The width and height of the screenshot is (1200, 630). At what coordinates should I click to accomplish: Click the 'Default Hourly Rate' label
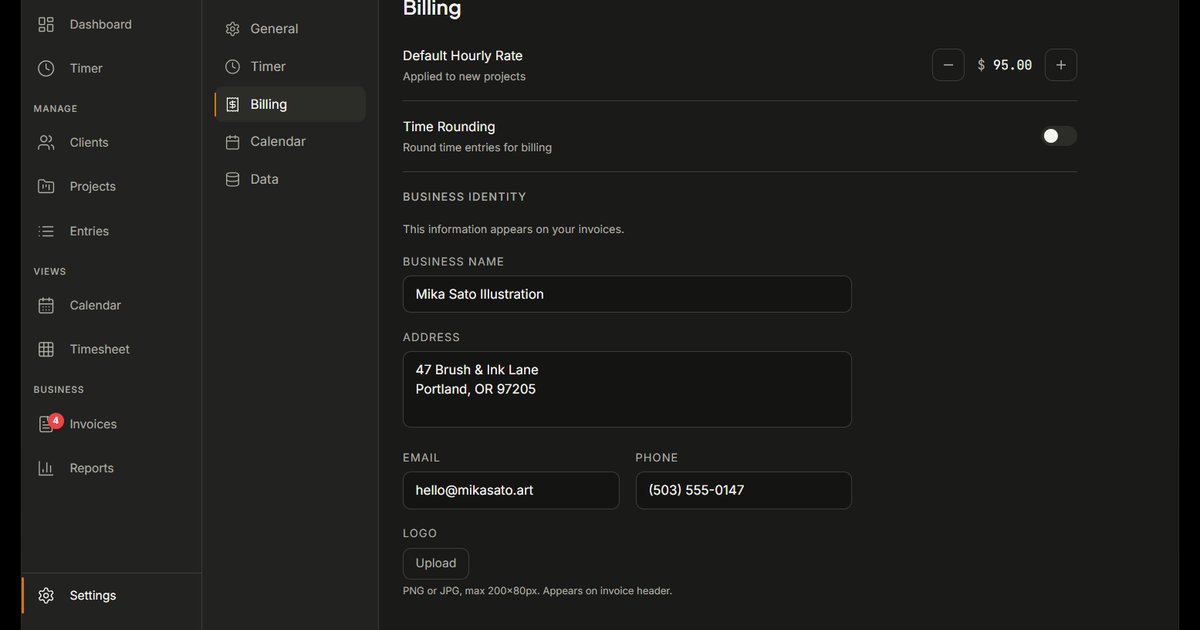(x=463, y=56)
